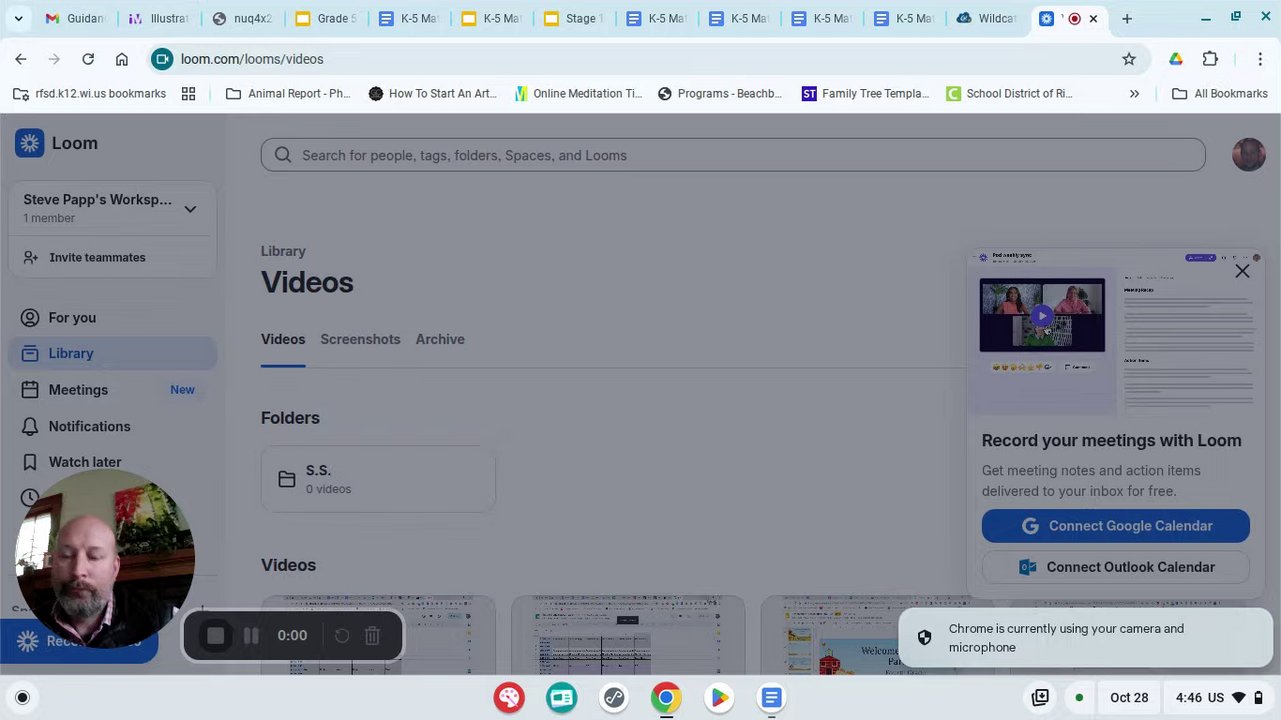Click Invite teammates
The image size is (1281, 720).
click(x=97, y=258)
